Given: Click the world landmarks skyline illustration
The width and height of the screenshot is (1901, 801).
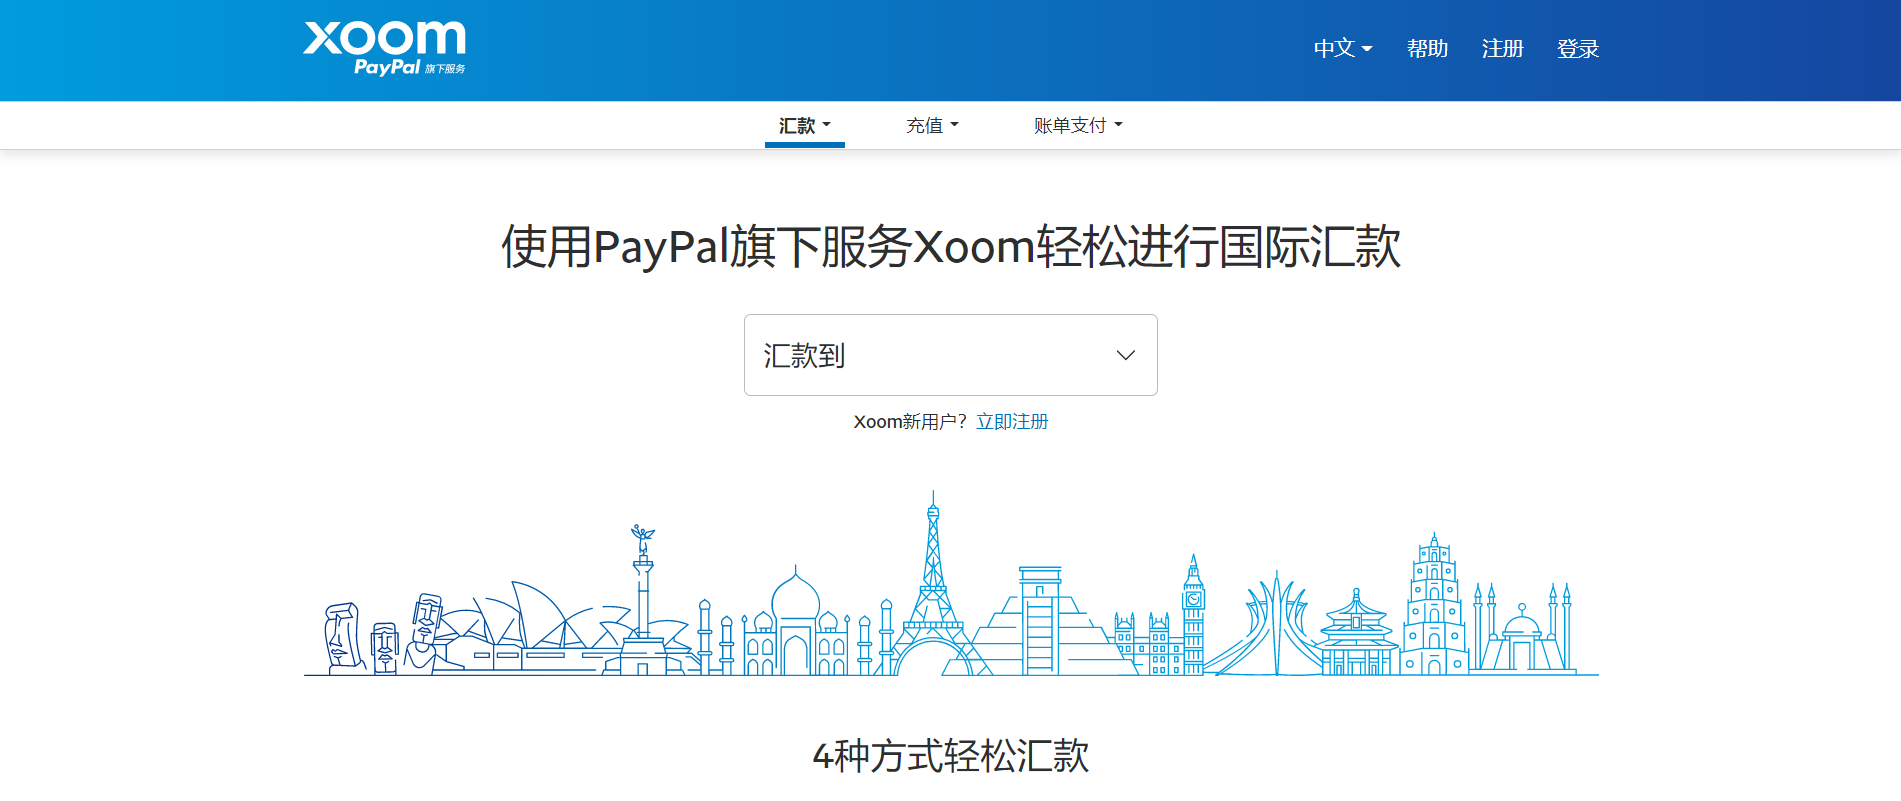Looking at the screenshot, I should point(951,584).
